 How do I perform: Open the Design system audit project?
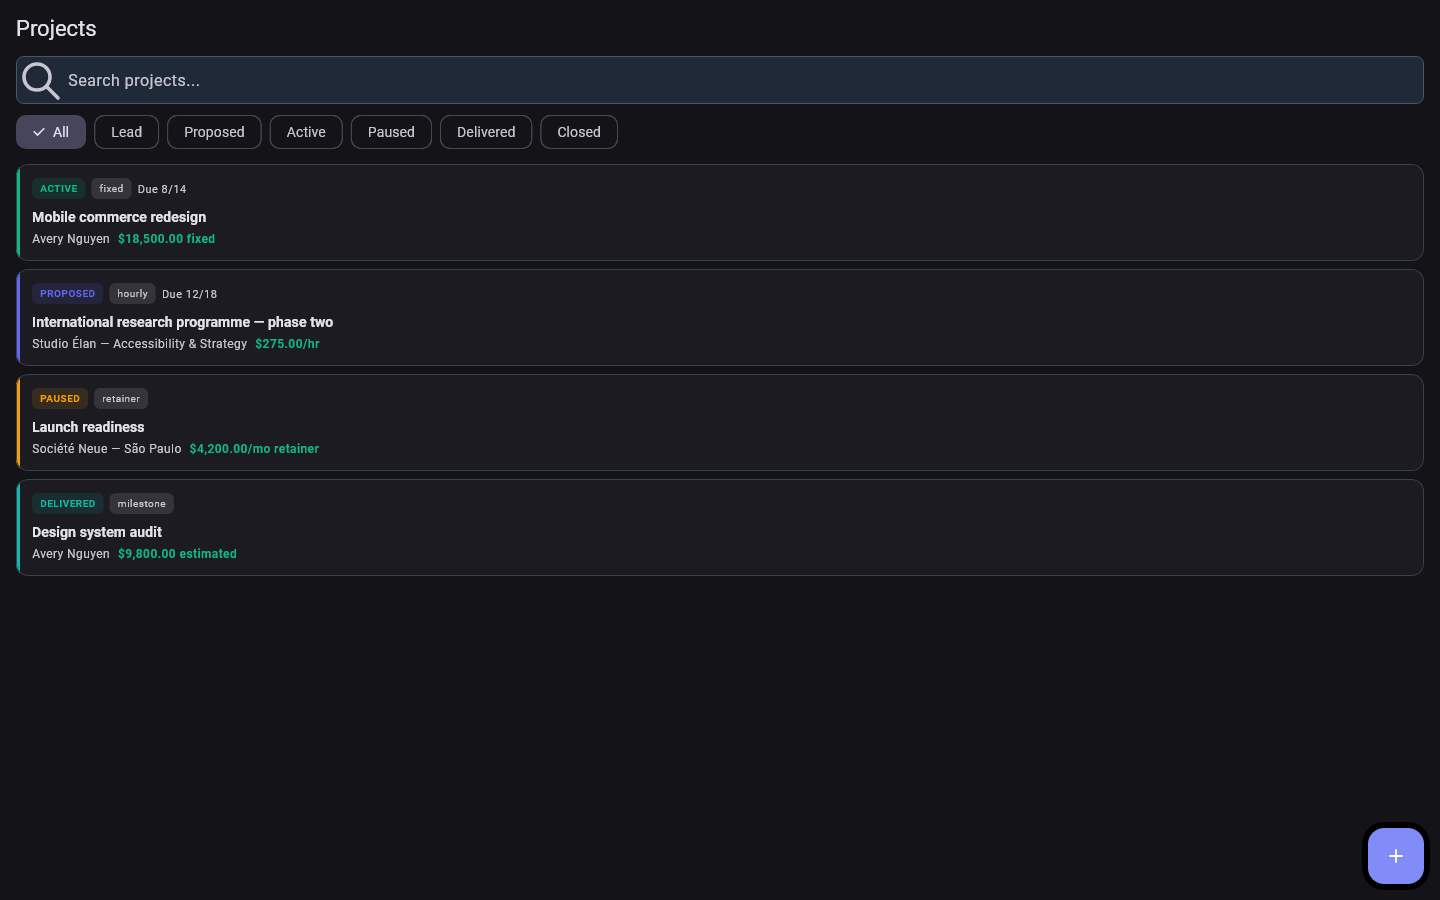(720, 528)
